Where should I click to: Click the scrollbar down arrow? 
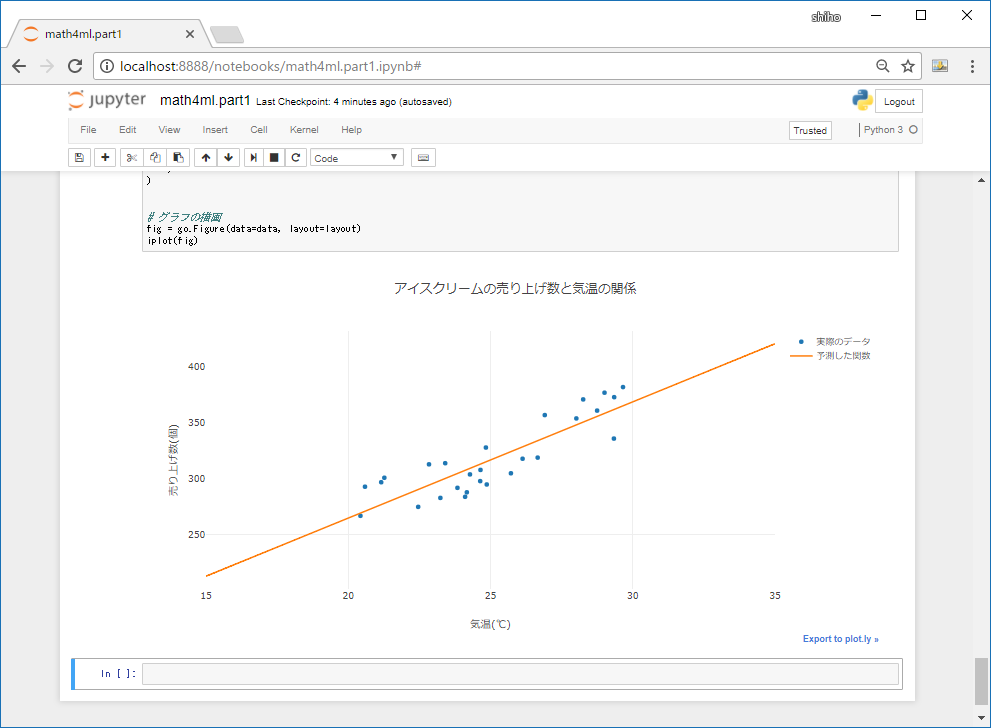pyautogui.click(x=981, y=718)
